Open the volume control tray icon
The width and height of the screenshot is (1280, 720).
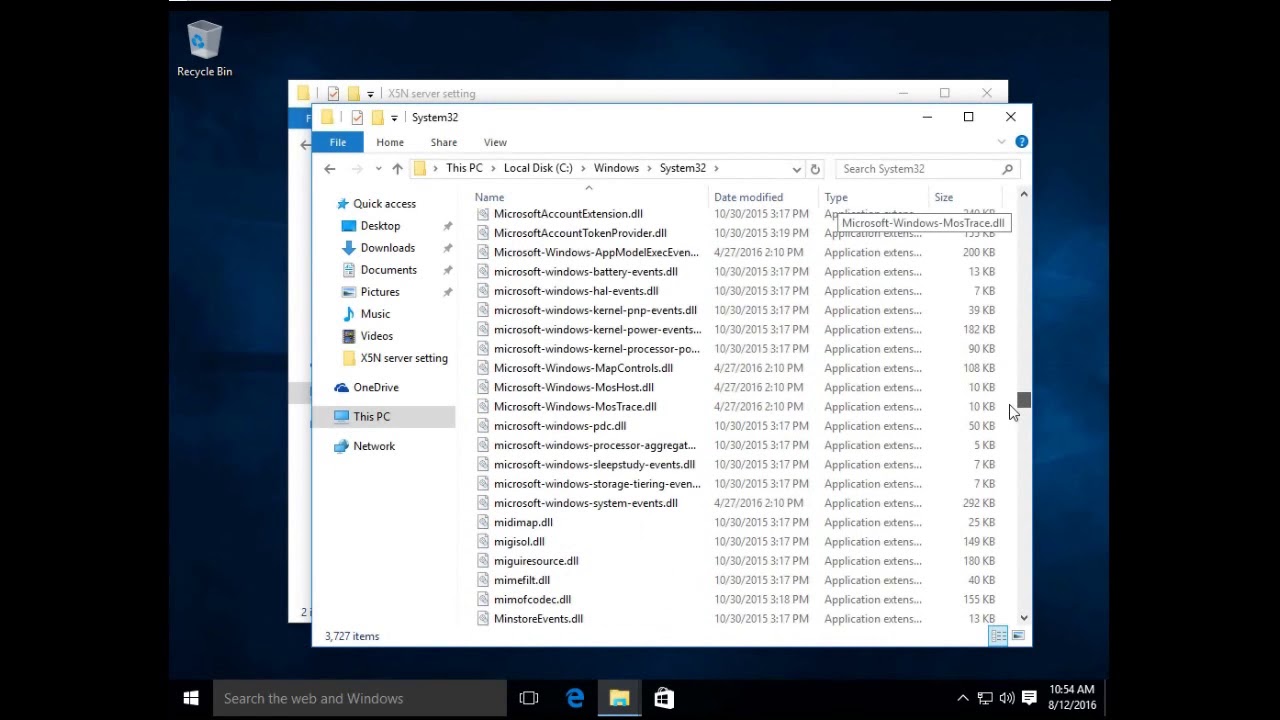coord(1007,698)
